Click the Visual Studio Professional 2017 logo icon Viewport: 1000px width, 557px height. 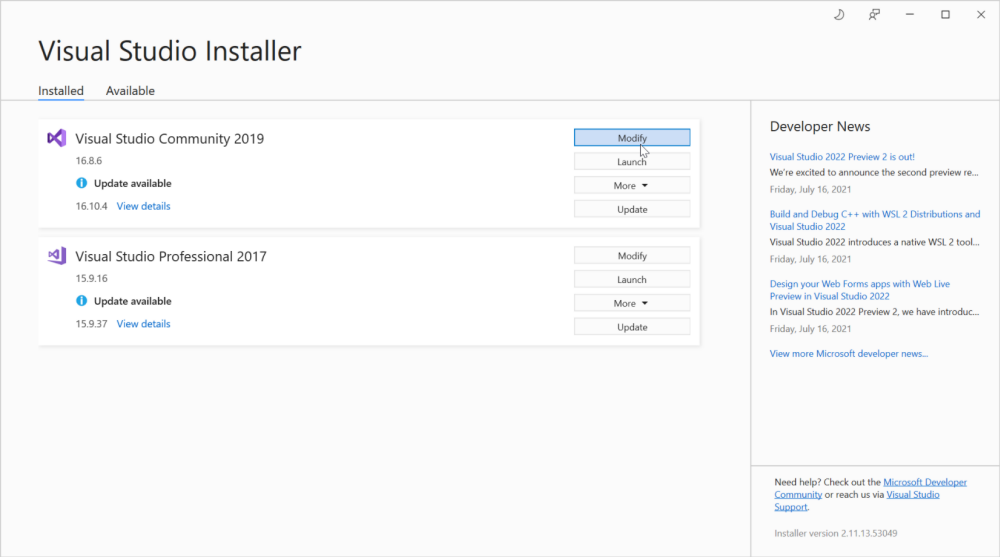(57, 256)
